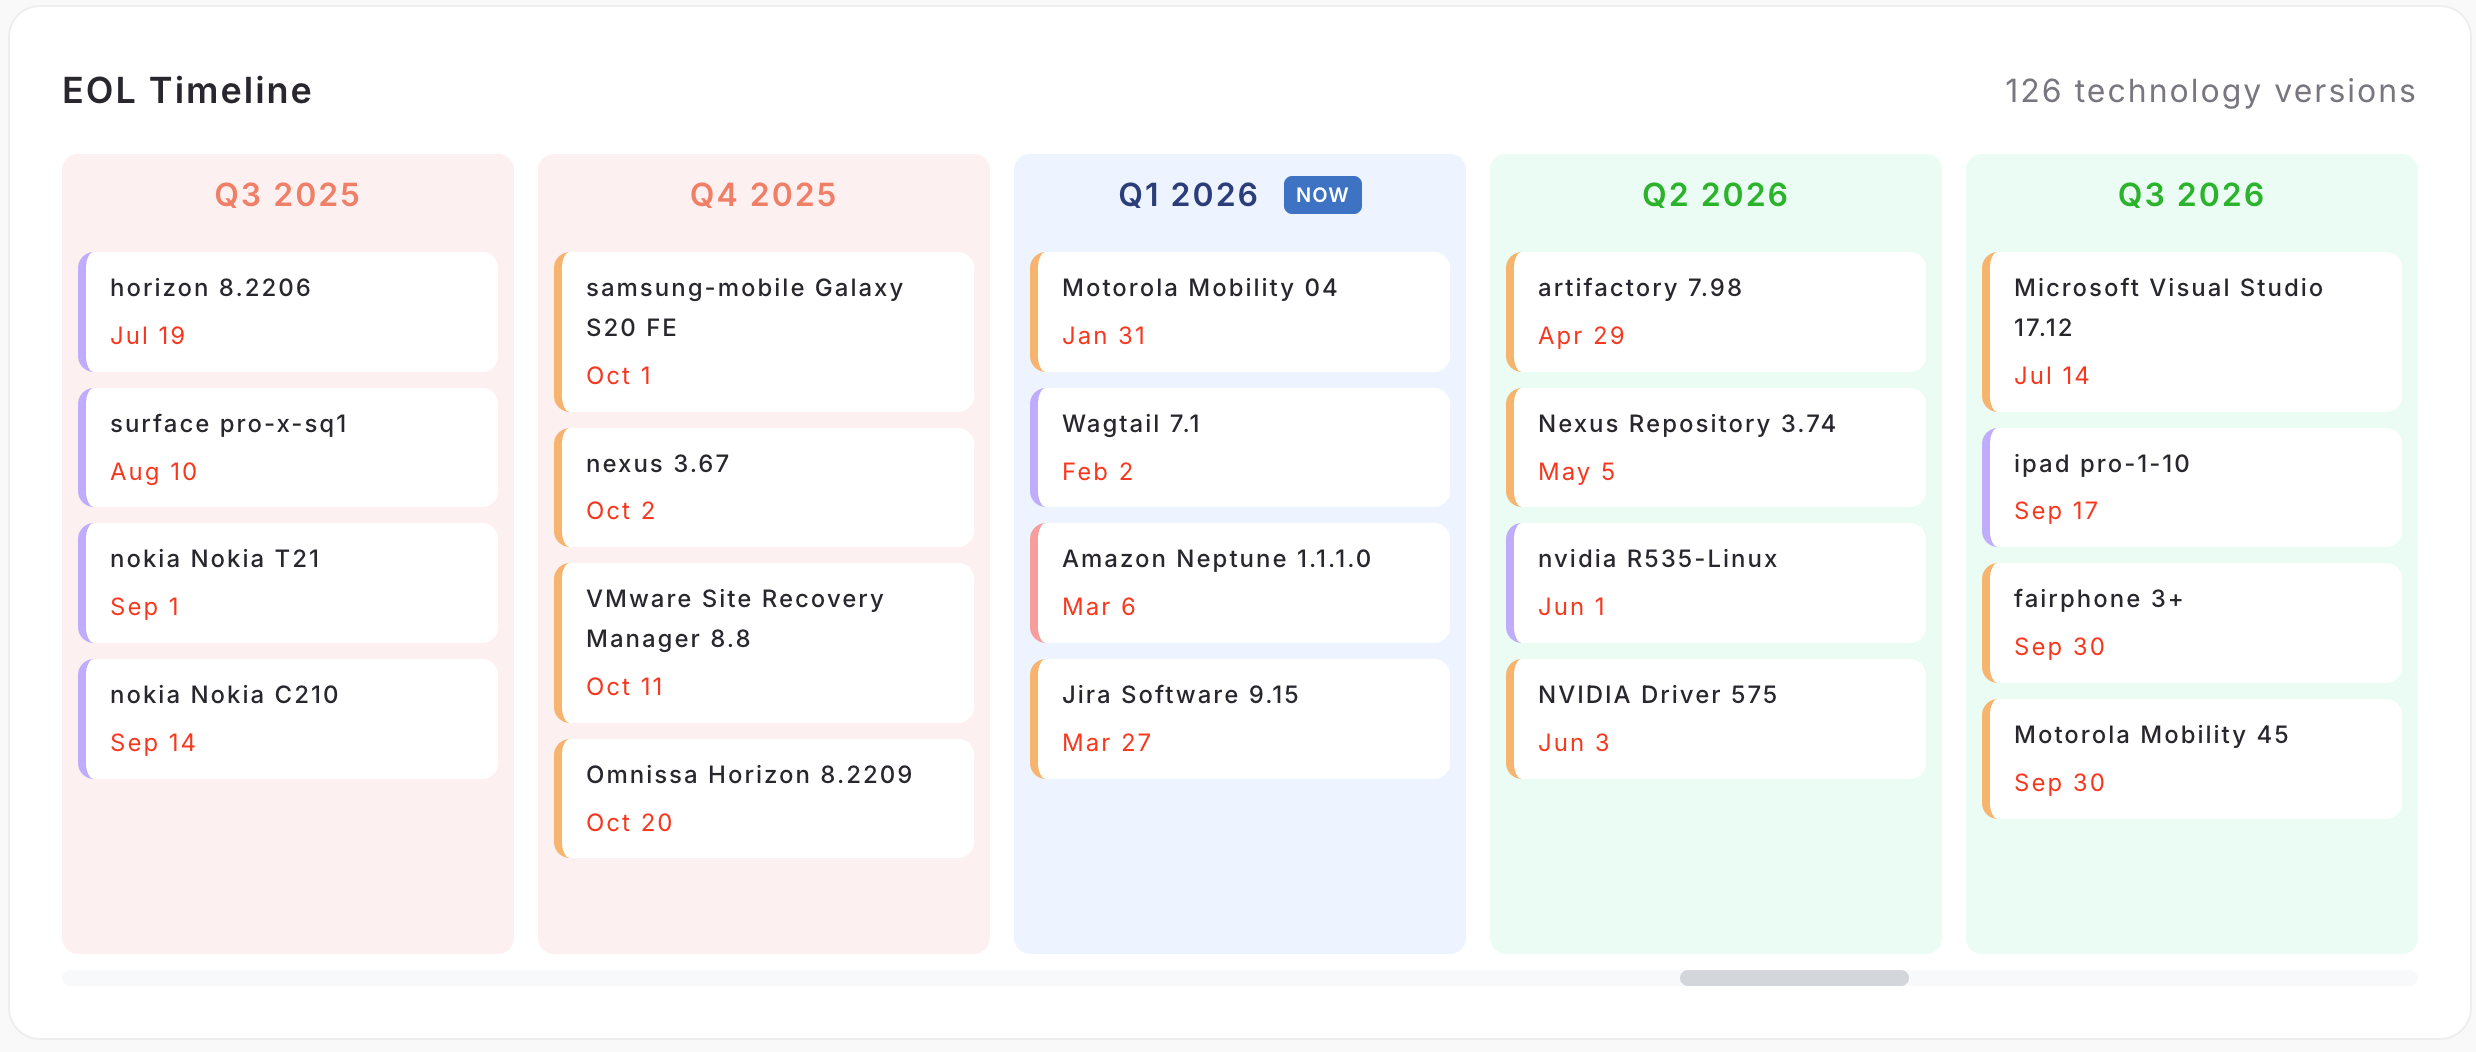2476x1052 pixels.
Task: Click the nokia Nokia C210 card
Action: pos(288,719)
